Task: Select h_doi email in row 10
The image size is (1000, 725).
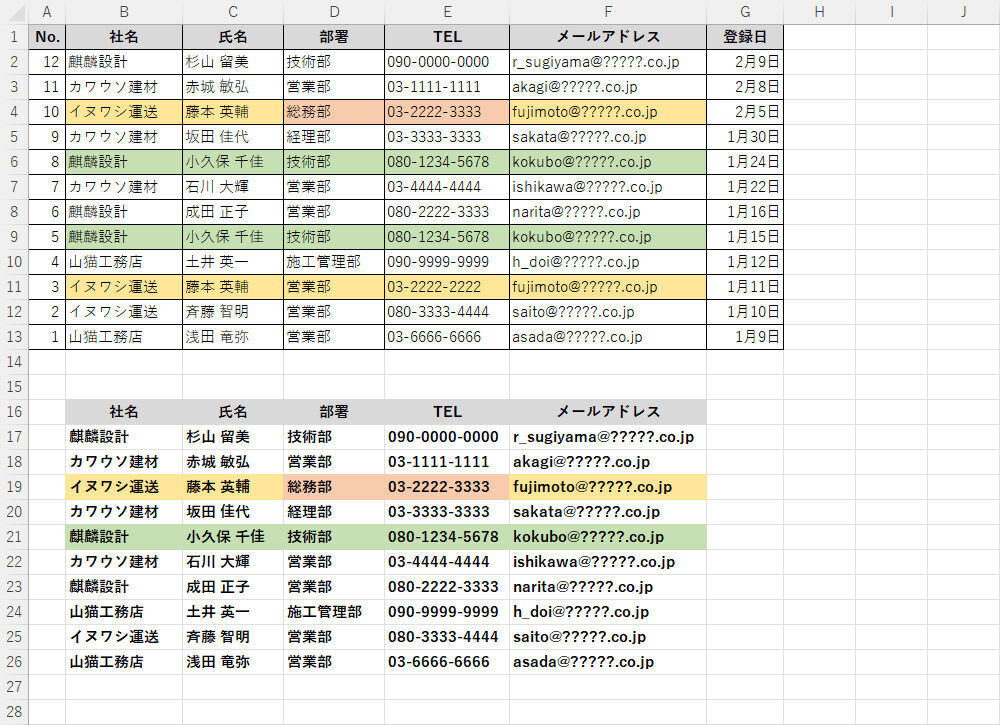Action: [x=608, y=262]
